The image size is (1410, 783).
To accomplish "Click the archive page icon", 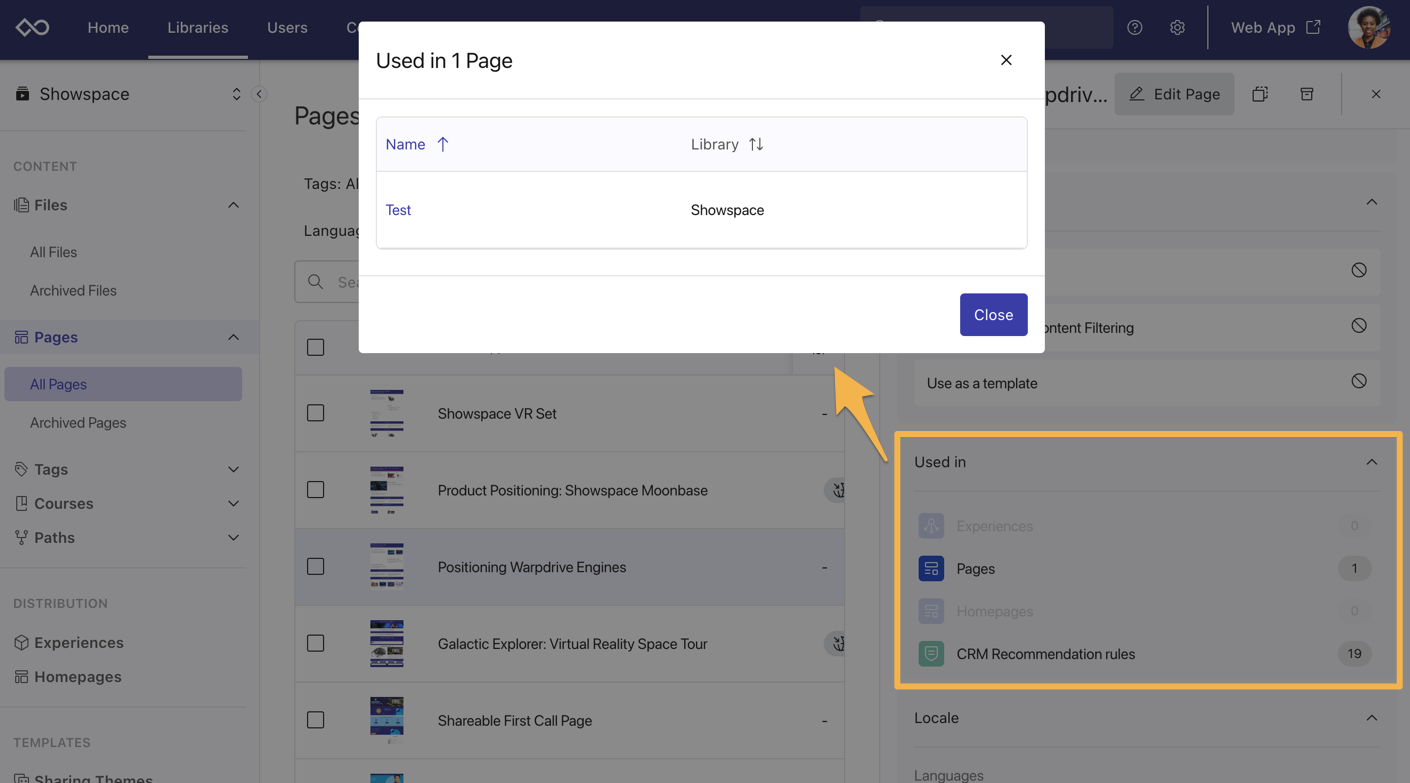I will pyautogui.click(x=1306, y=94).
